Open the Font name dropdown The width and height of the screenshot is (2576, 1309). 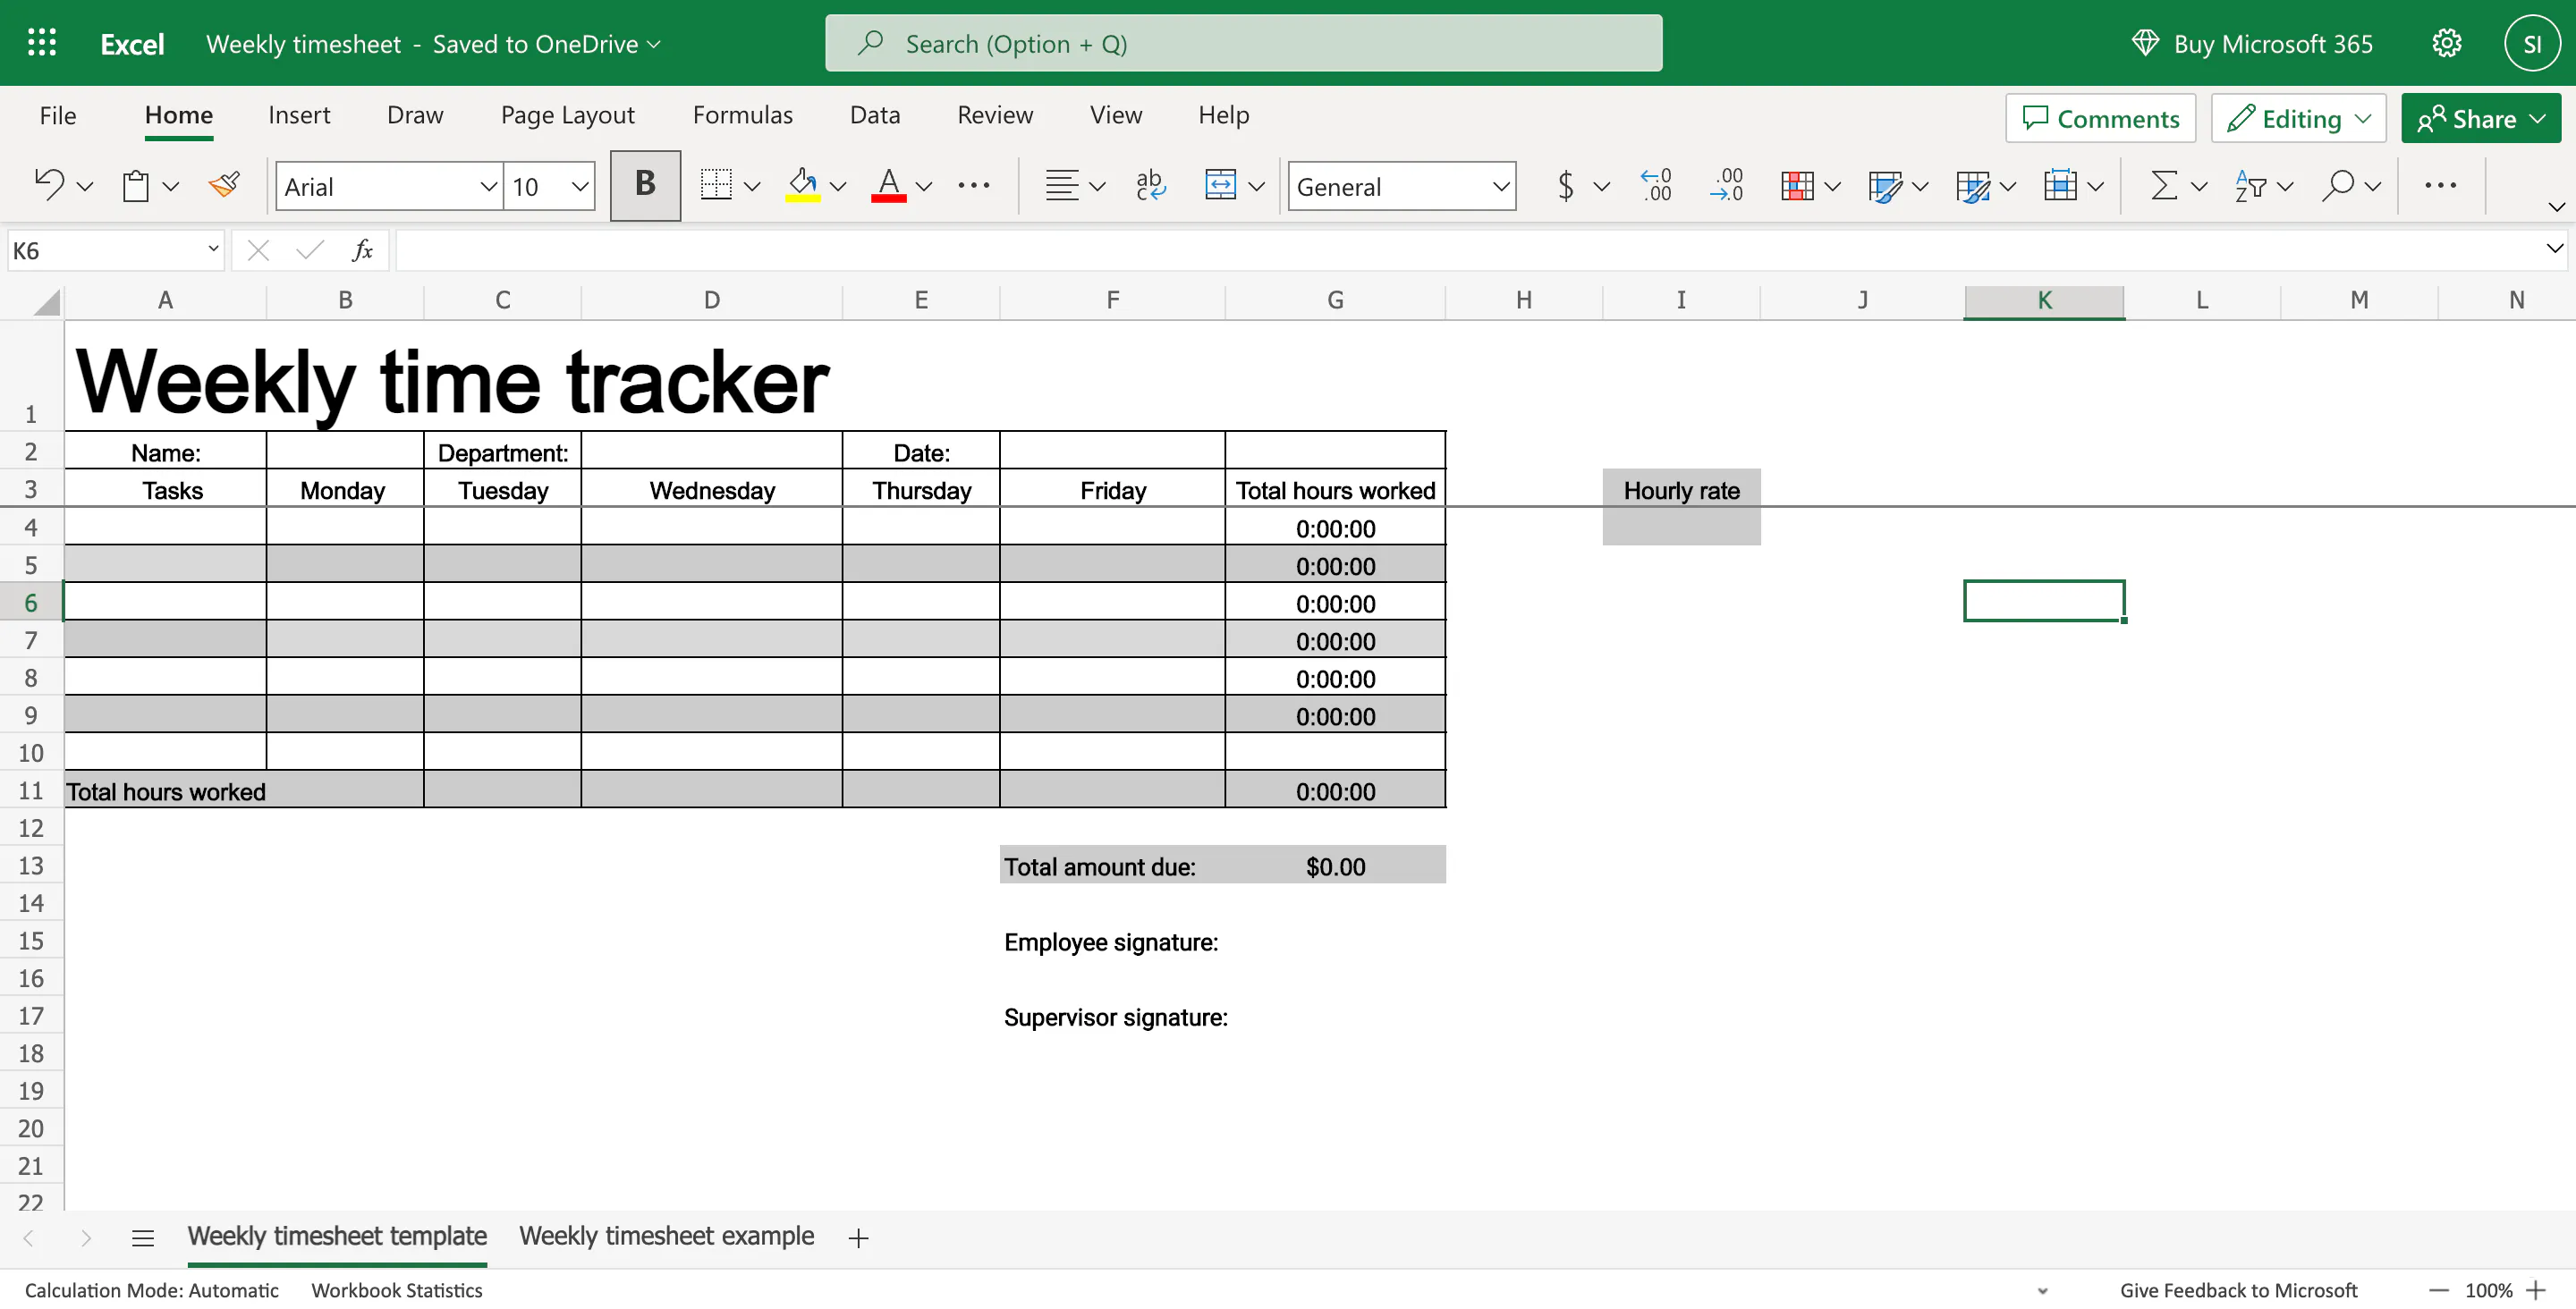point(487,186)
